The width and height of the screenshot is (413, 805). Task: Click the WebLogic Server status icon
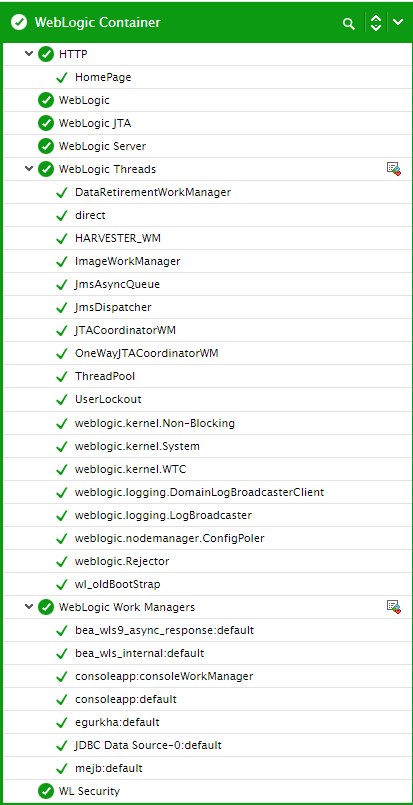[x=46, y=146]
